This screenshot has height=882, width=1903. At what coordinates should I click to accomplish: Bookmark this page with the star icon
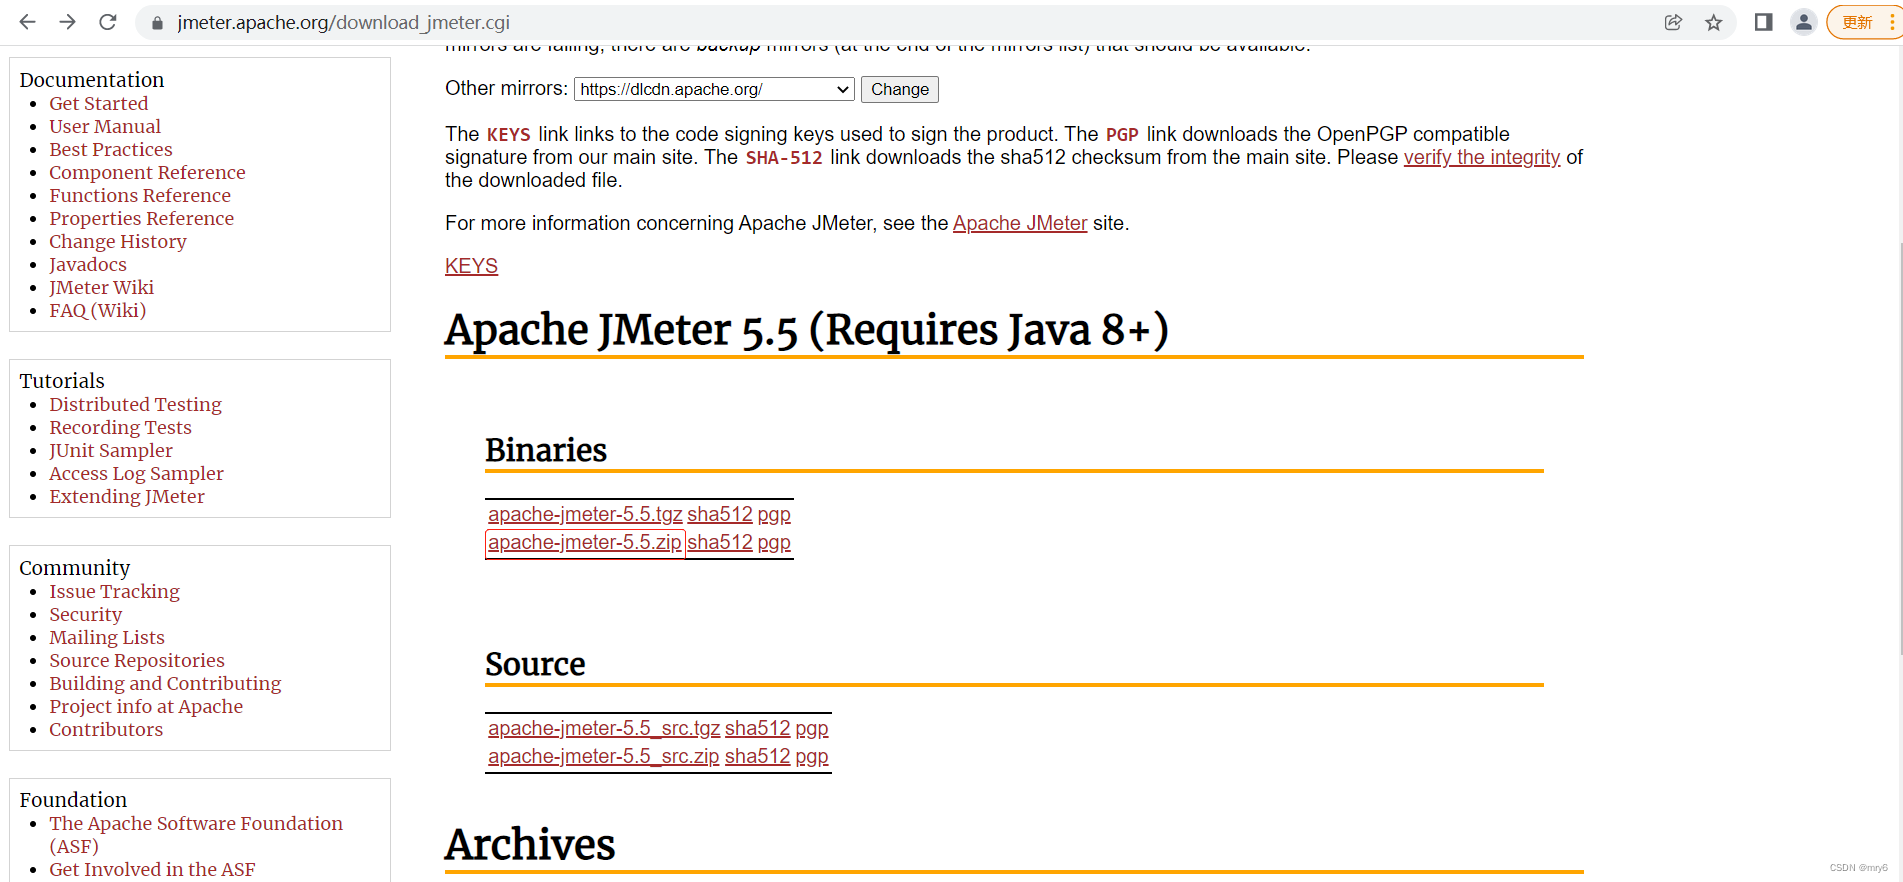tap(1714, 22)
